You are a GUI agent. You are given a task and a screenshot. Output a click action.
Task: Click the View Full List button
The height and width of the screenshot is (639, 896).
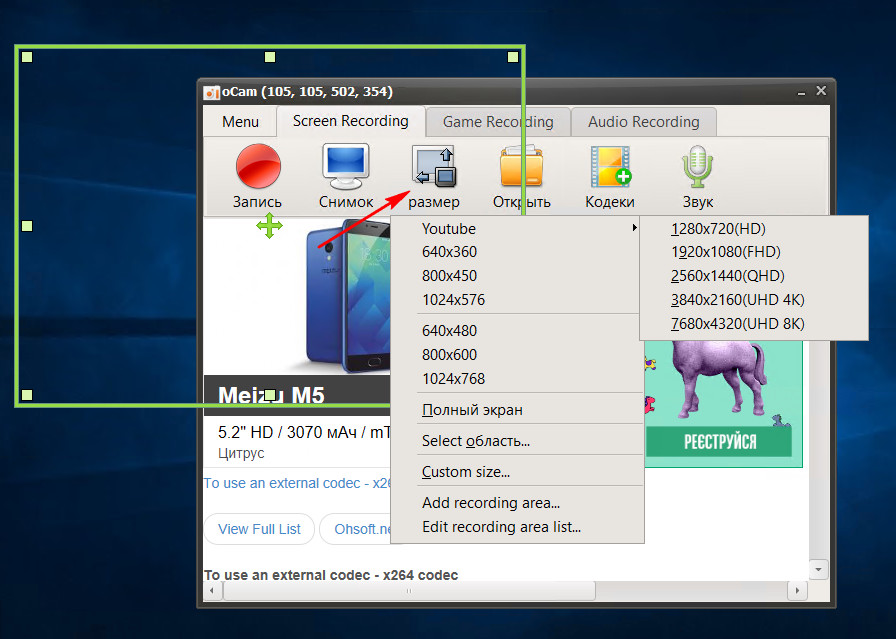coord(259,529)
